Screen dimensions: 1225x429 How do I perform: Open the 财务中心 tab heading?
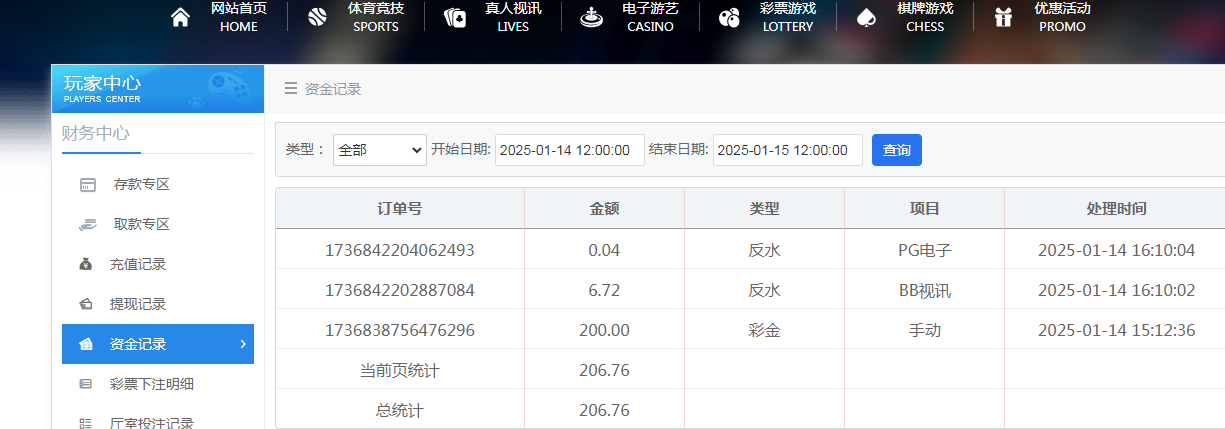coord(95,133)
